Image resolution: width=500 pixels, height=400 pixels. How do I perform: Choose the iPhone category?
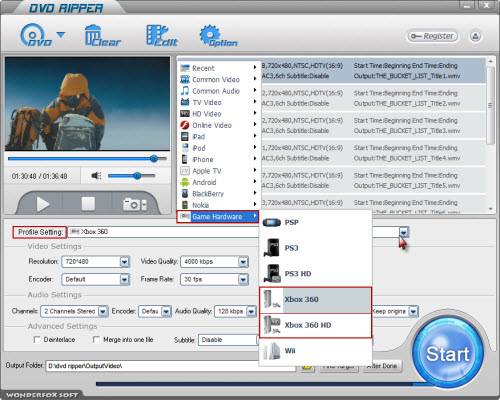(218, 159)
